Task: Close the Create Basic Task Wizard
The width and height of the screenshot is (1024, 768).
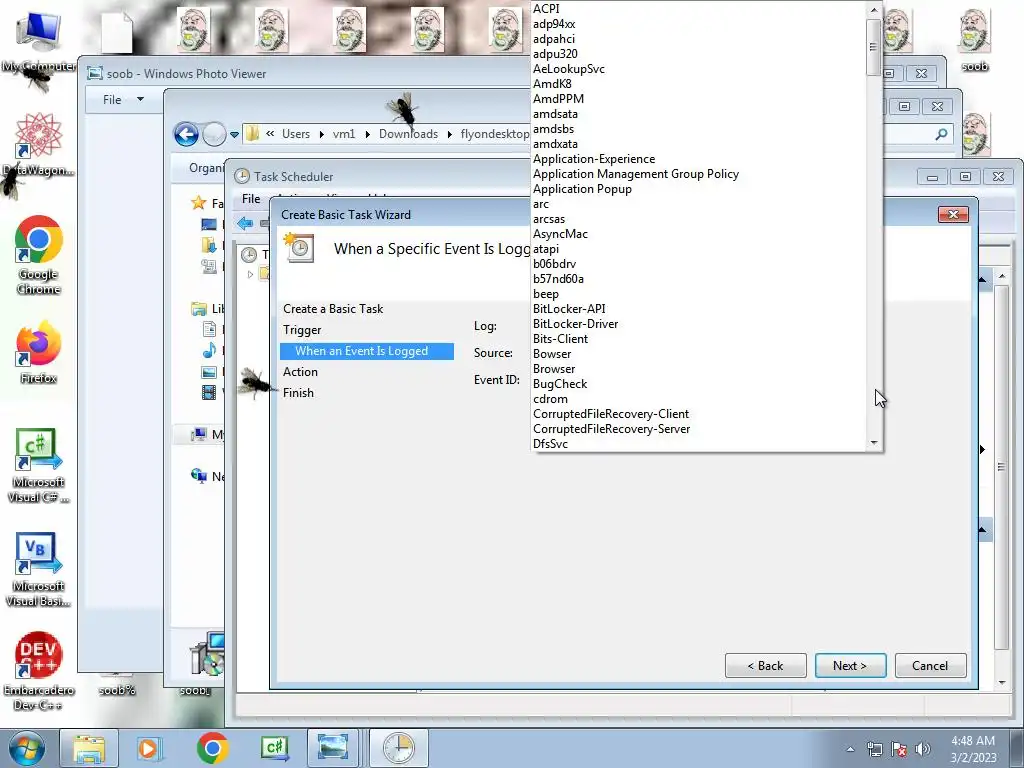Action: pos(953,214)
